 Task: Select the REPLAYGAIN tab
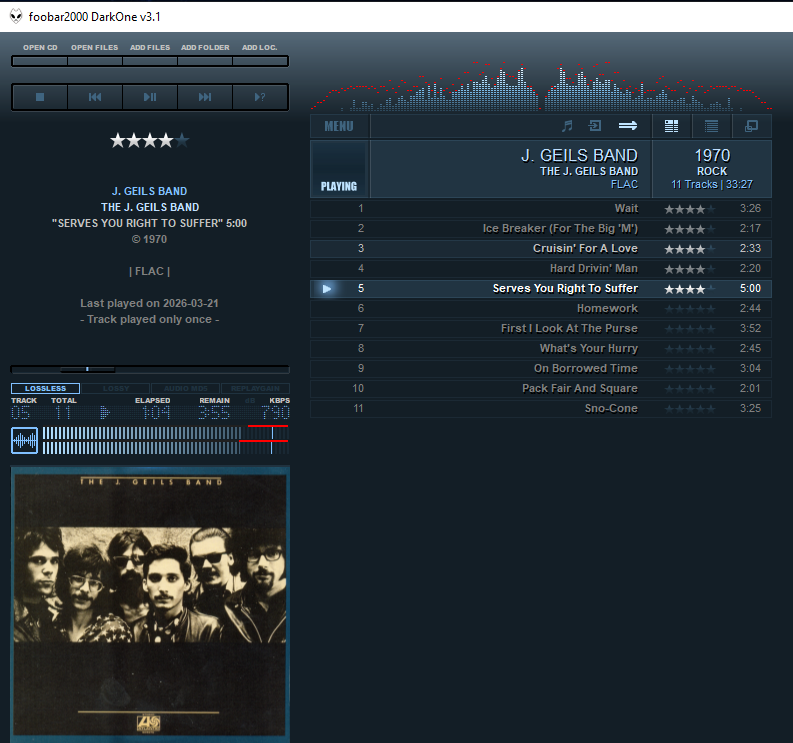click(x=255, y=388)
